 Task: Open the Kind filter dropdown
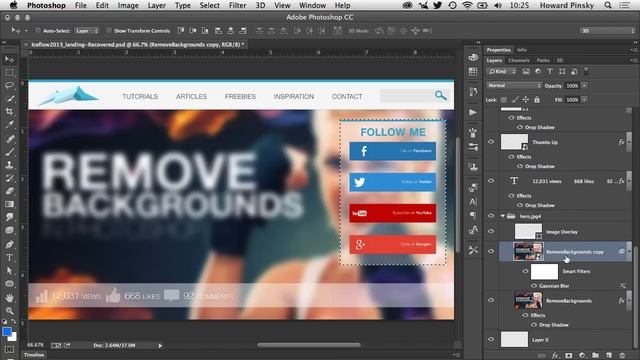pos(502,71)
